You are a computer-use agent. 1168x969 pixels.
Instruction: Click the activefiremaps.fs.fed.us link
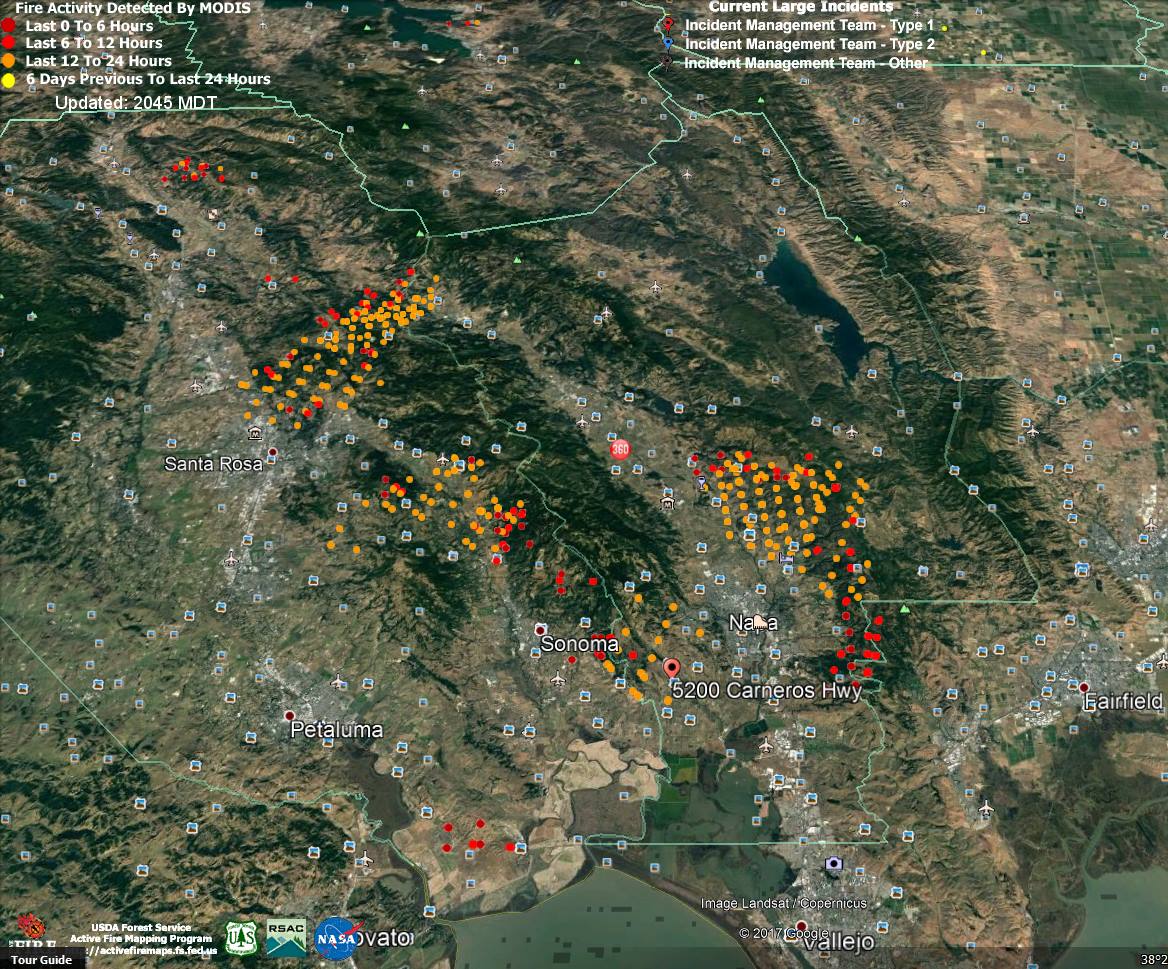coord(150,952)
